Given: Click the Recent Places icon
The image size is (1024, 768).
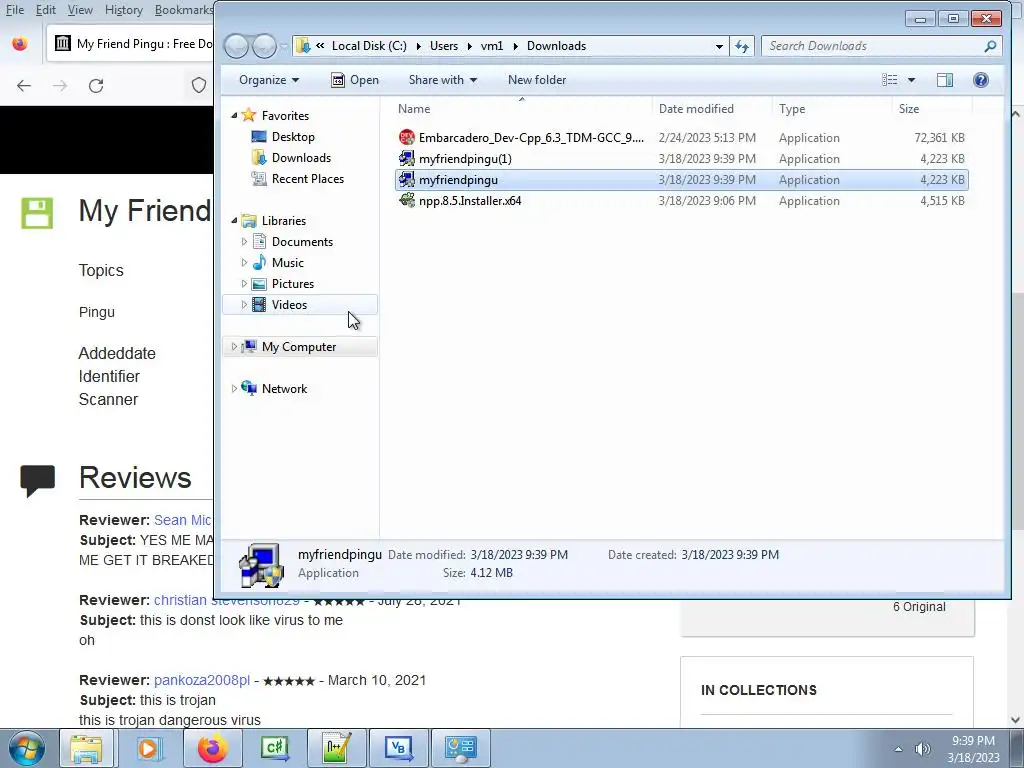Looking at the screenshot, I should [x=259, y=178].
